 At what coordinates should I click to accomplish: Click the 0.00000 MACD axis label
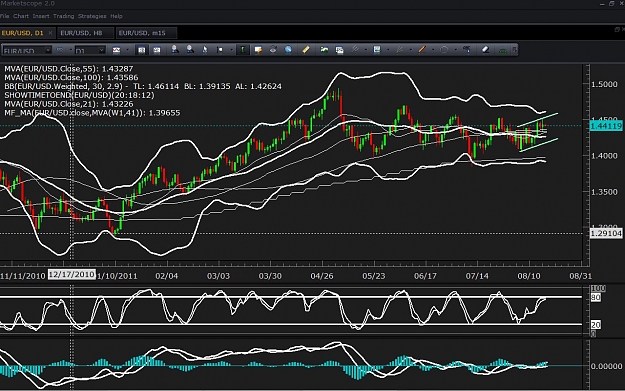606,366
